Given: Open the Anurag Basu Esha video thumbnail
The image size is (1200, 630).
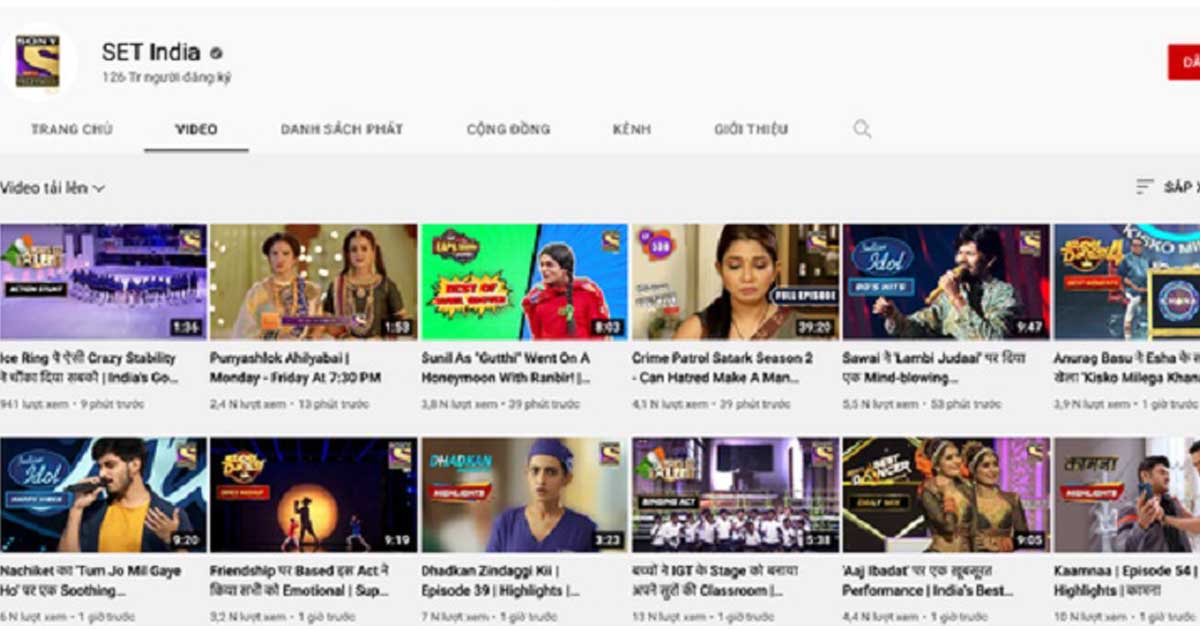Looking at the screenshot, I should (x=1127, y=282).
